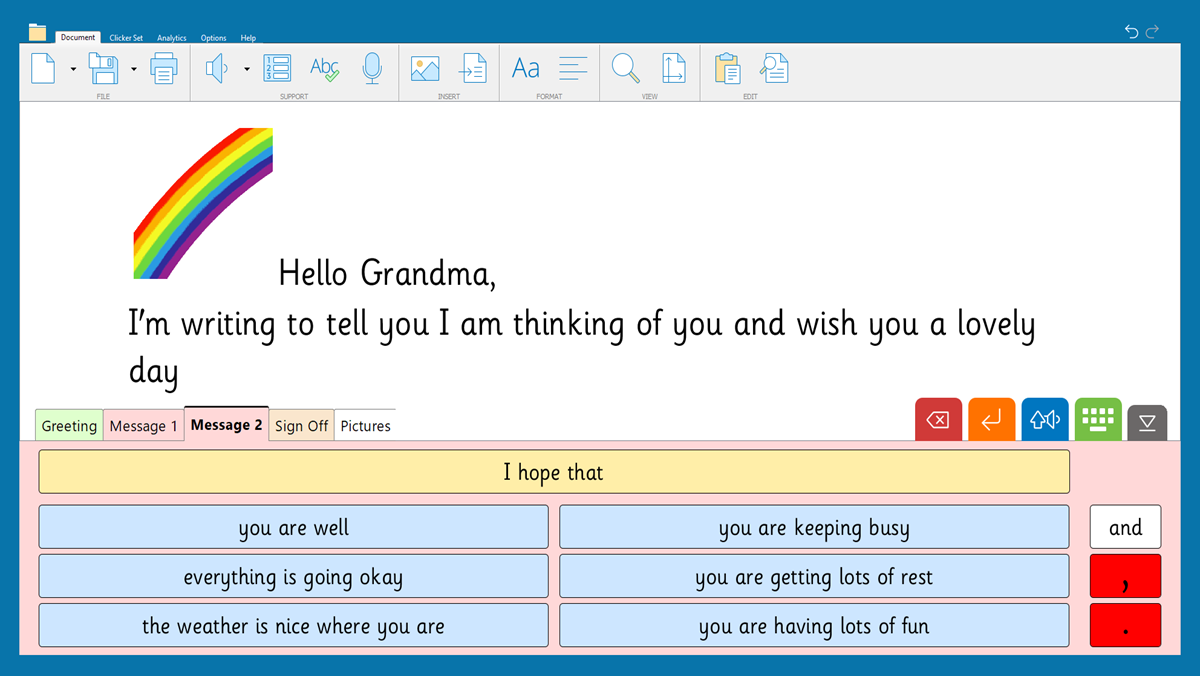This screenshot has height=676, width=1200.
Task: Click the red full stop cell
Action: (x=1125, y=625)
